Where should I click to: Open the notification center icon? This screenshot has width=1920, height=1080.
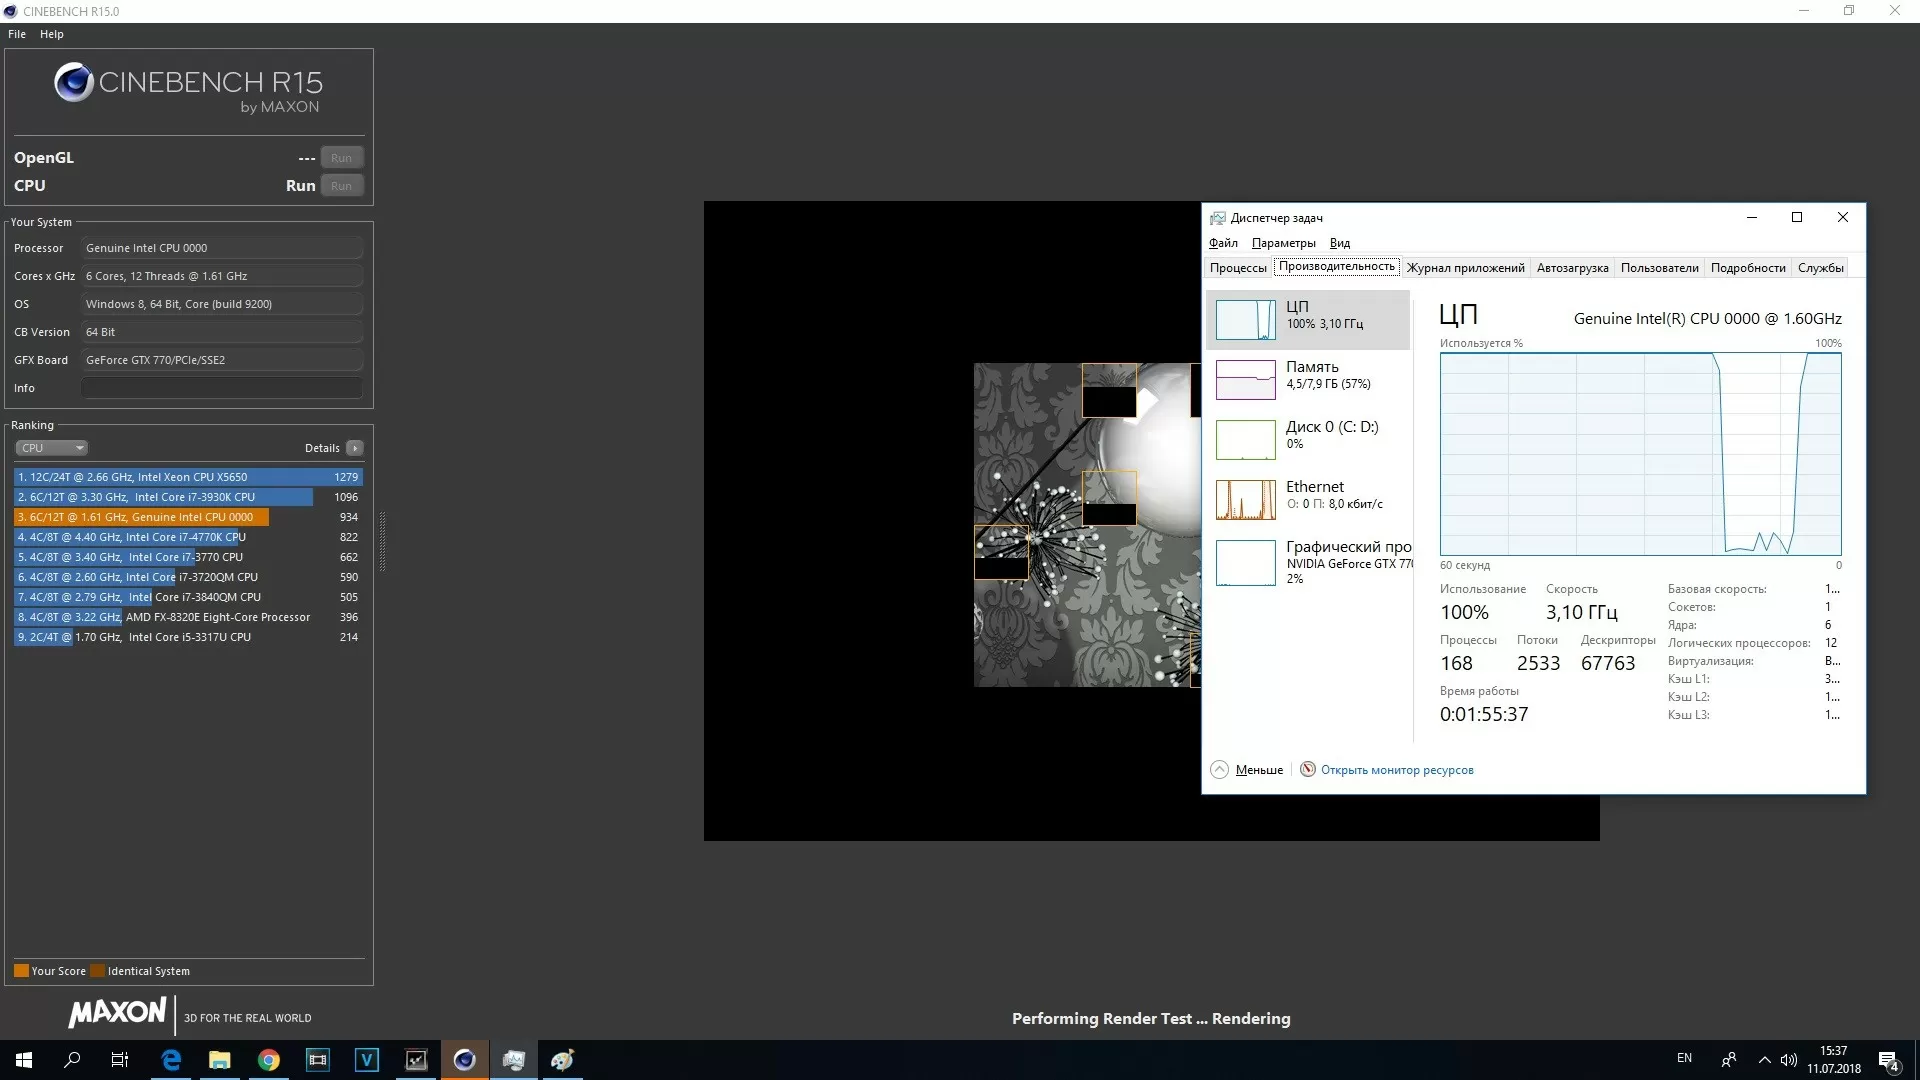click(1888, 1061)
